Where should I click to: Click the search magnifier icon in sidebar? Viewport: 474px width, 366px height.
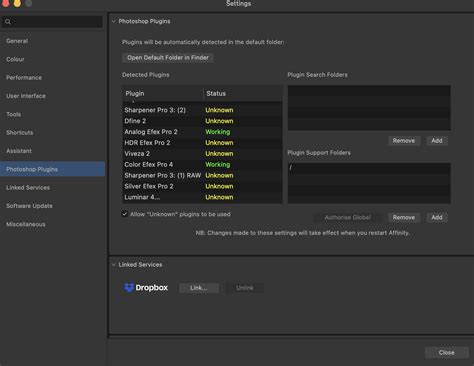pos(8,22)
